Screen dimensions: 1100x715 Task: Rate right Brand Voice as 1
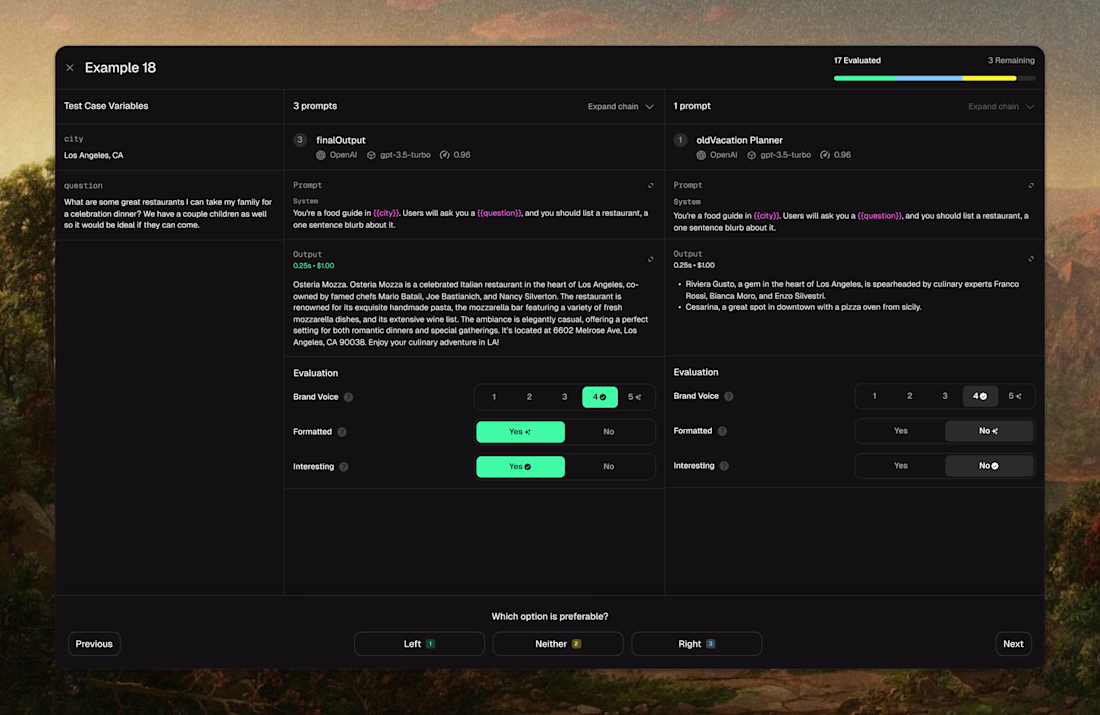pyautogui.click(x=874, y=396)
